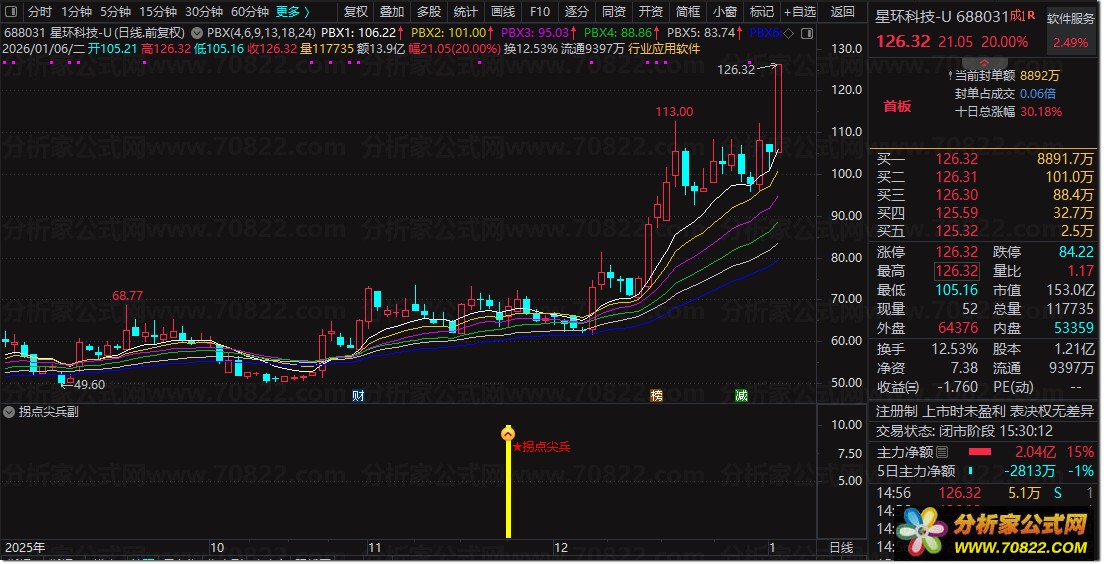Click the 市值 153.0亿 value
The image size is (1104, 564).
click(x=1069, y=290)
